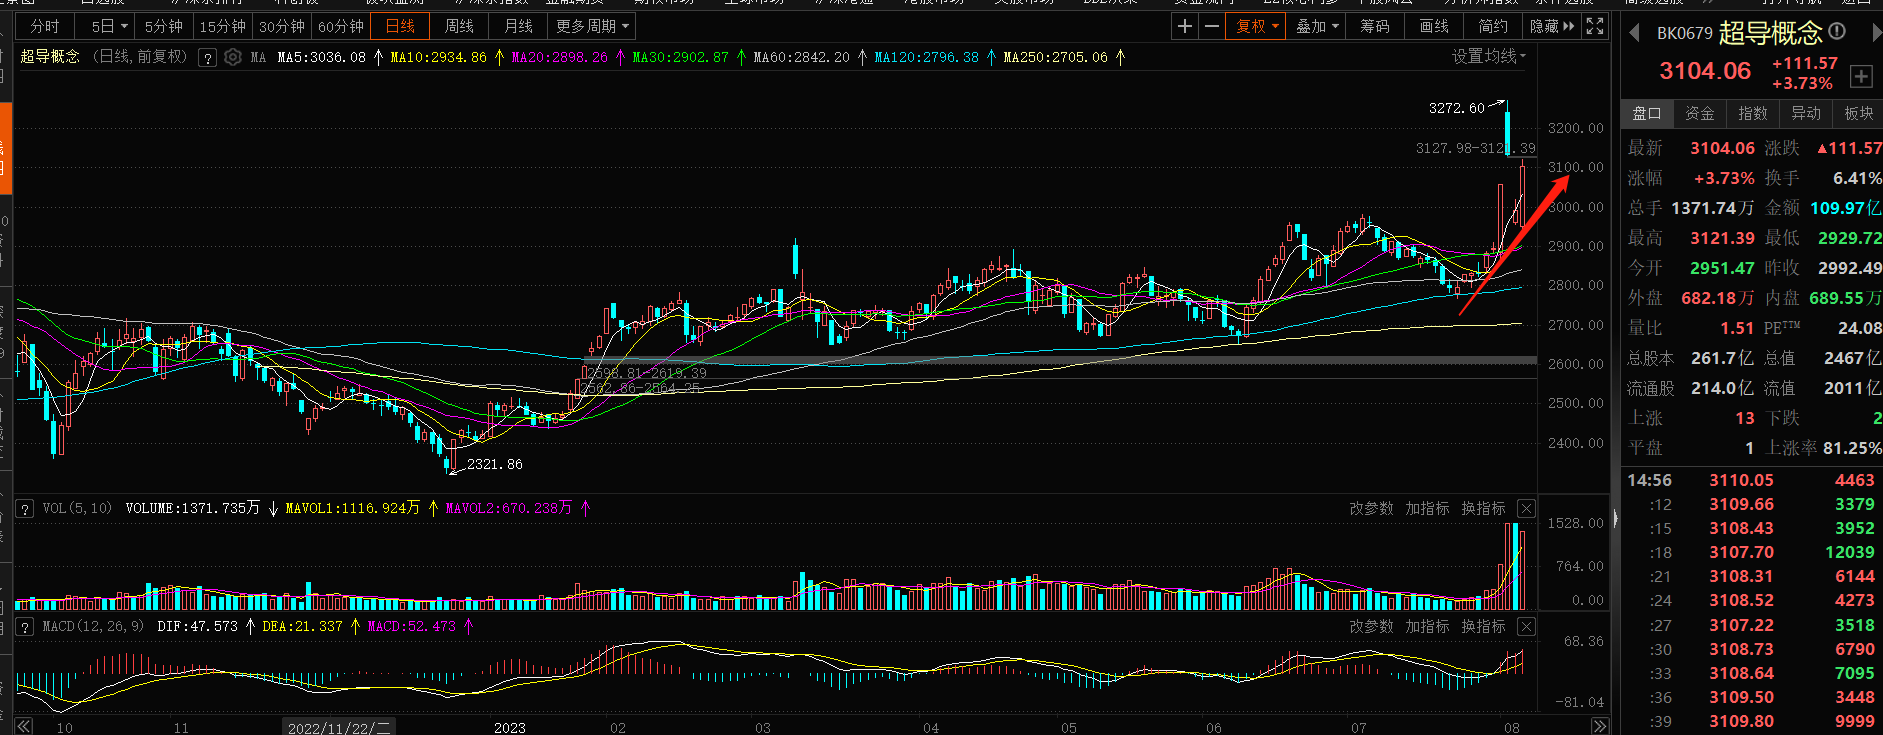Toggle 画线 drawing tools
Viewport: 1883px width, 735px height.
1434,27
